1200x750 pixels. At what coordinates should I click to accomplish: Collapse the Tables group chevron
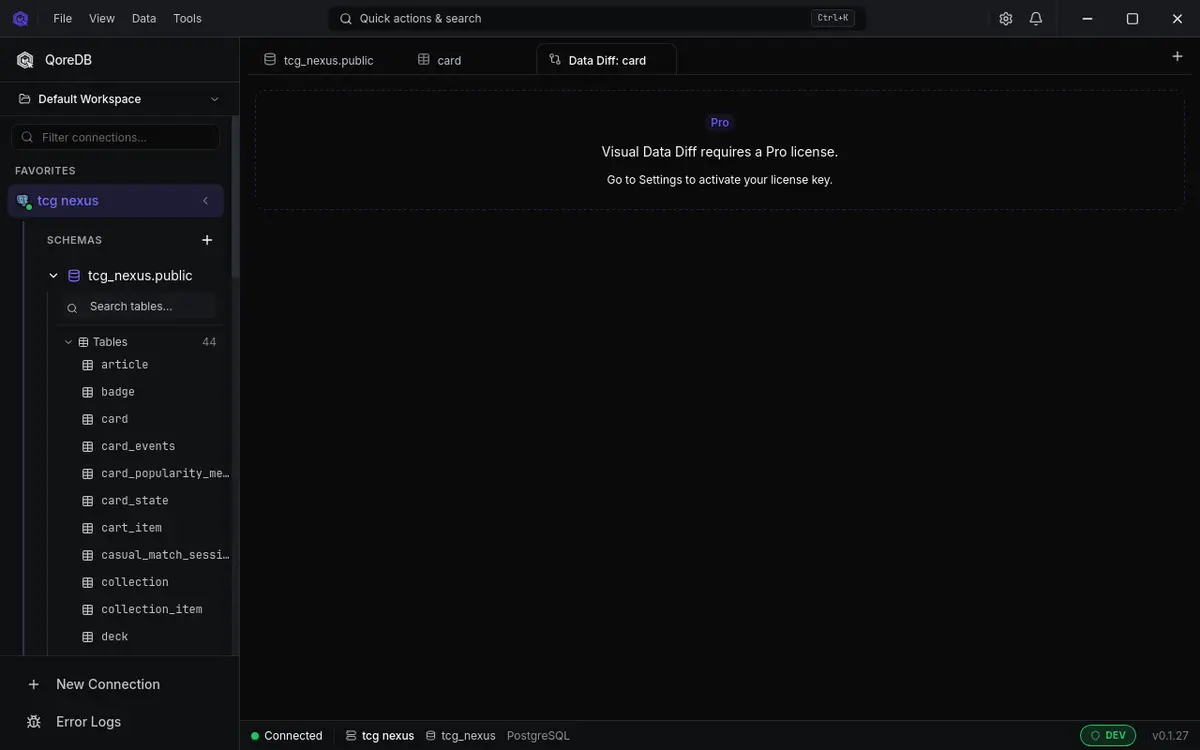(69, 342)
